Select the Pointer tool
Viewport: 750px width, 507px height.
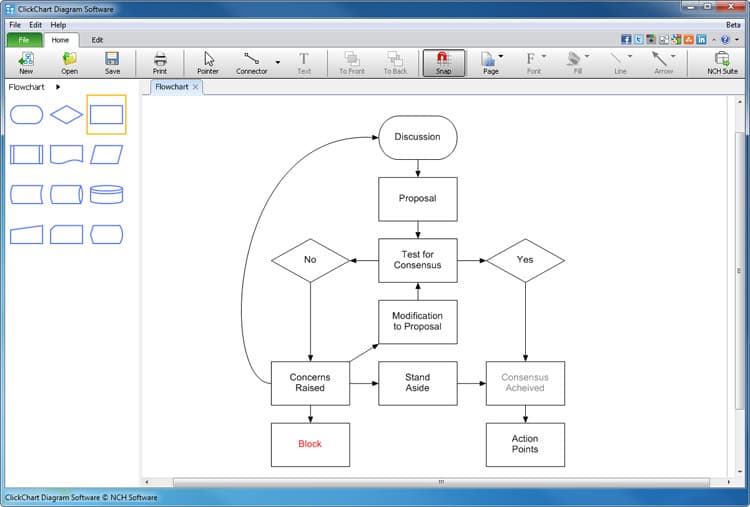point(208,62)
